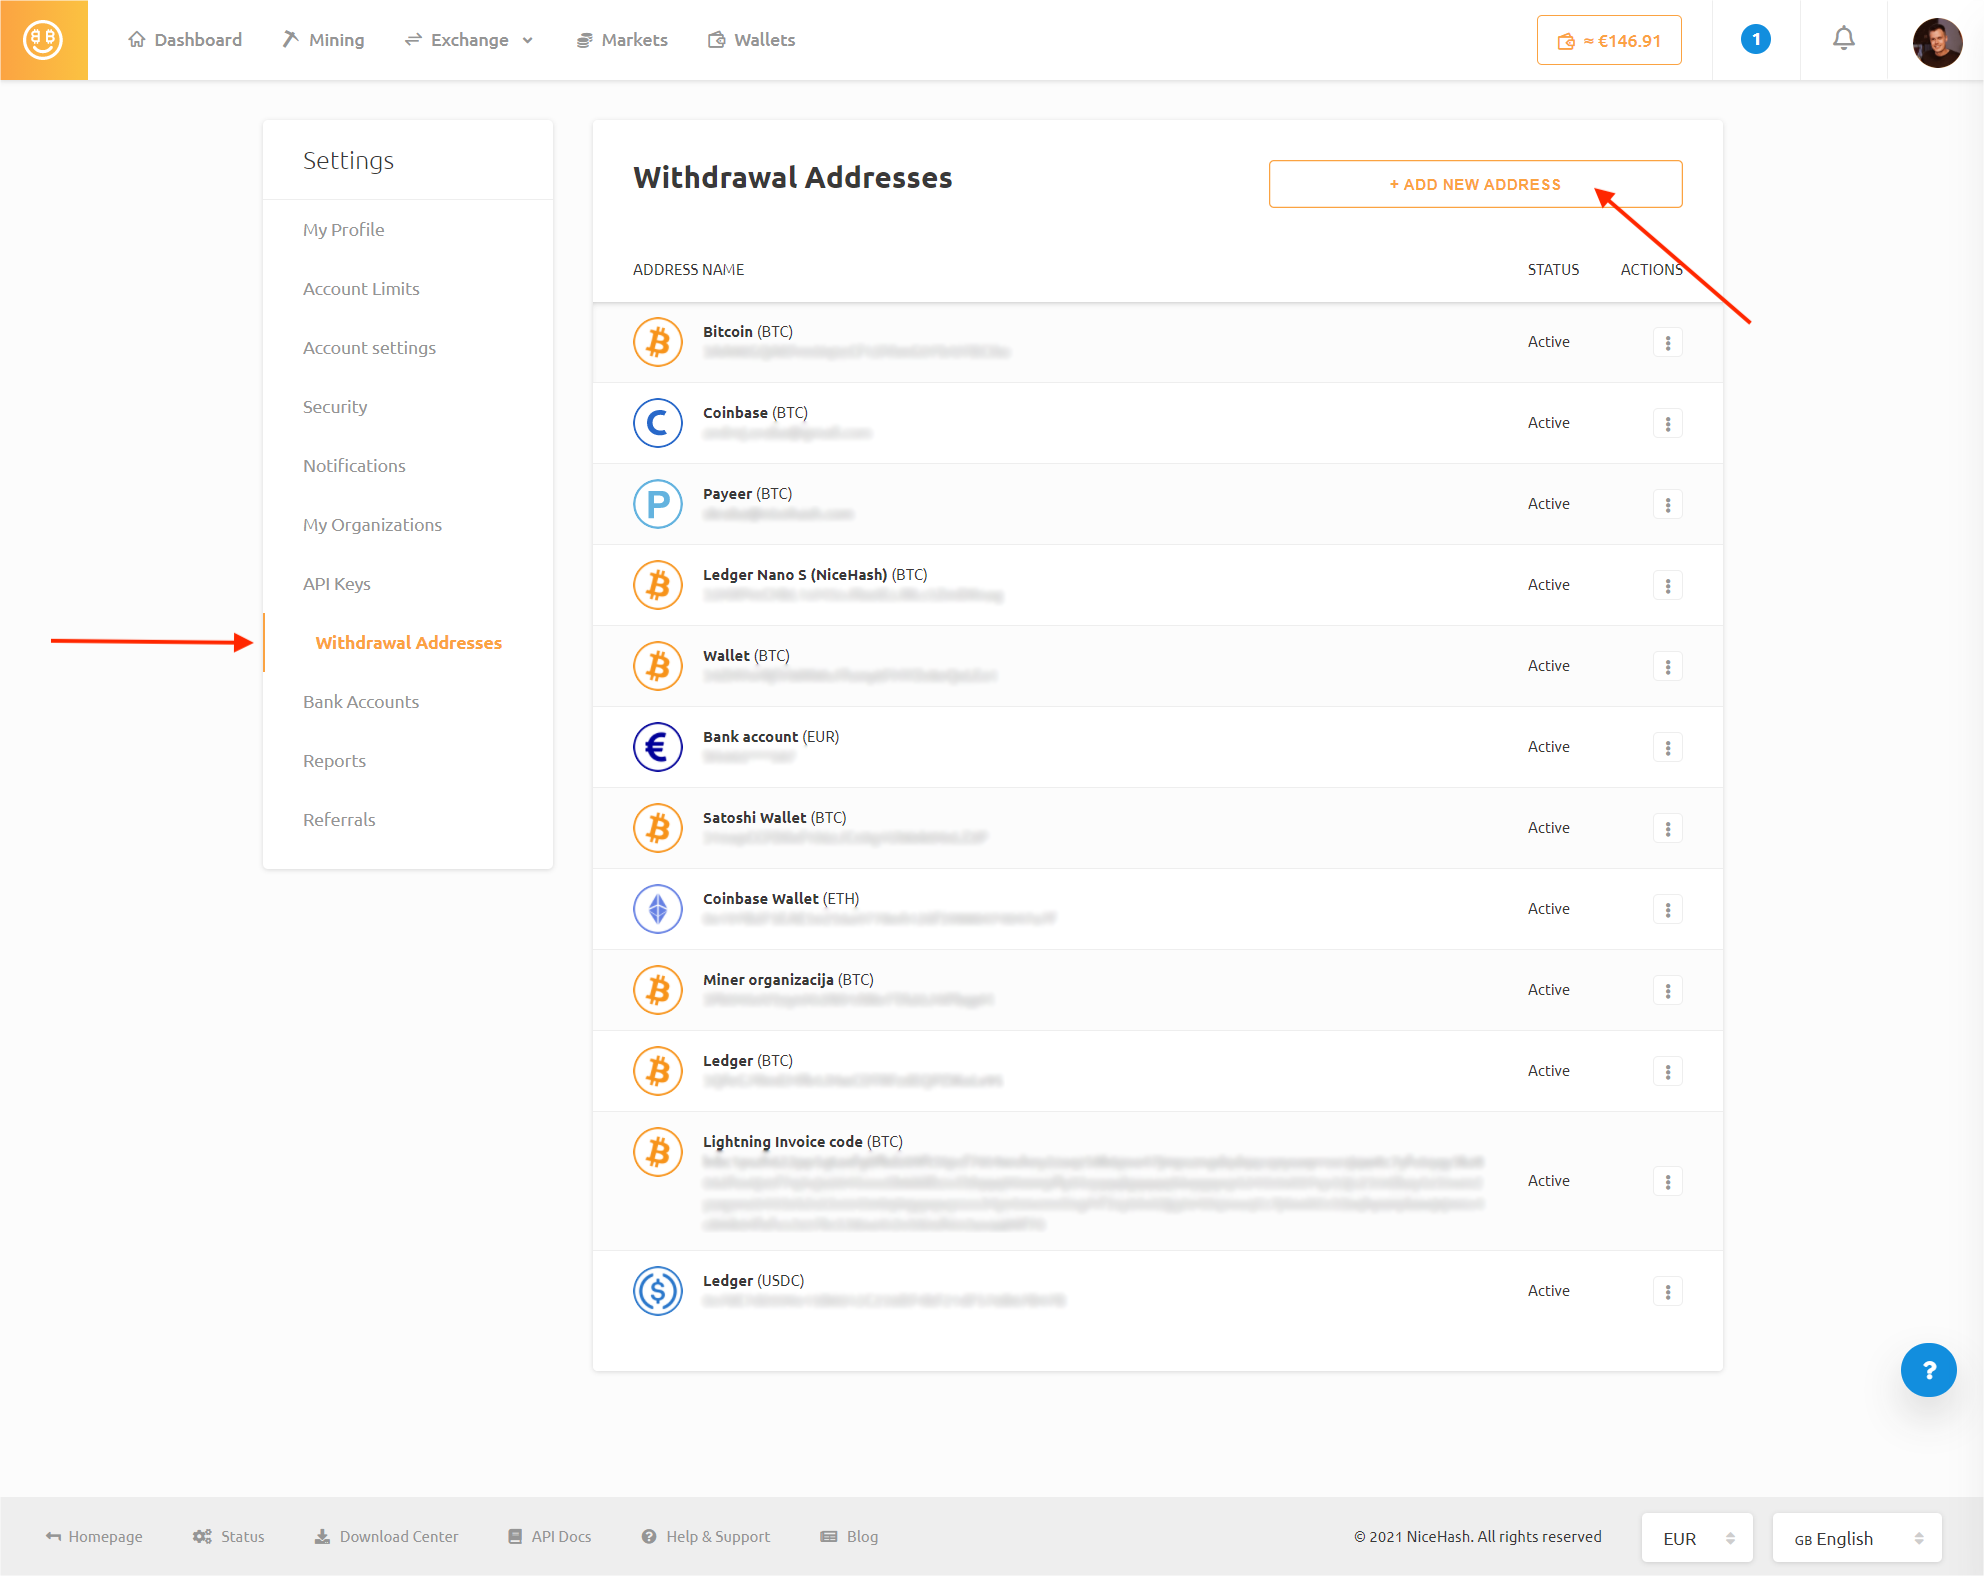Open Blog footer link
Image resolution: width=1984 pixels, height=1576 pixels.
pyautogui.click(x=849, y=1537)
